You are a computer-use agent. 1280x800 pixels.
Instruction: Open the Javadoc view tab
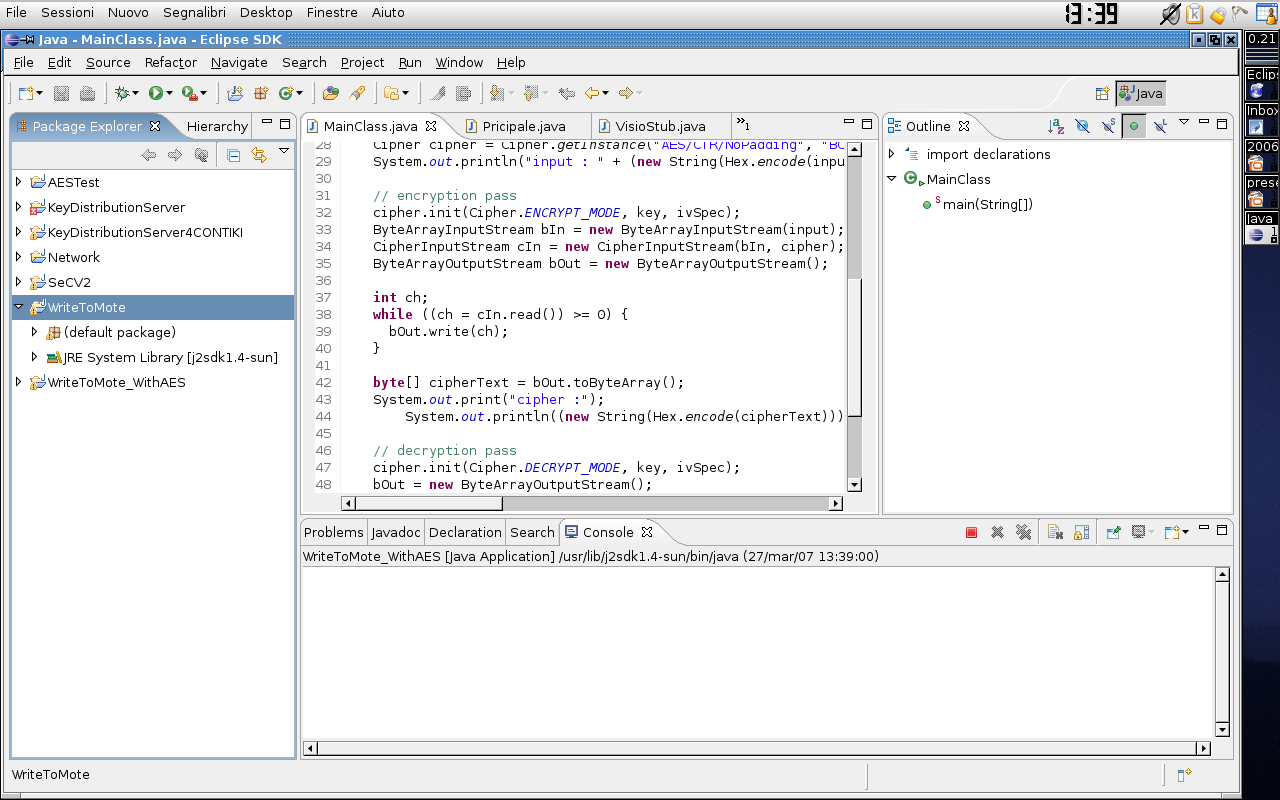click(x=396, y=532)
